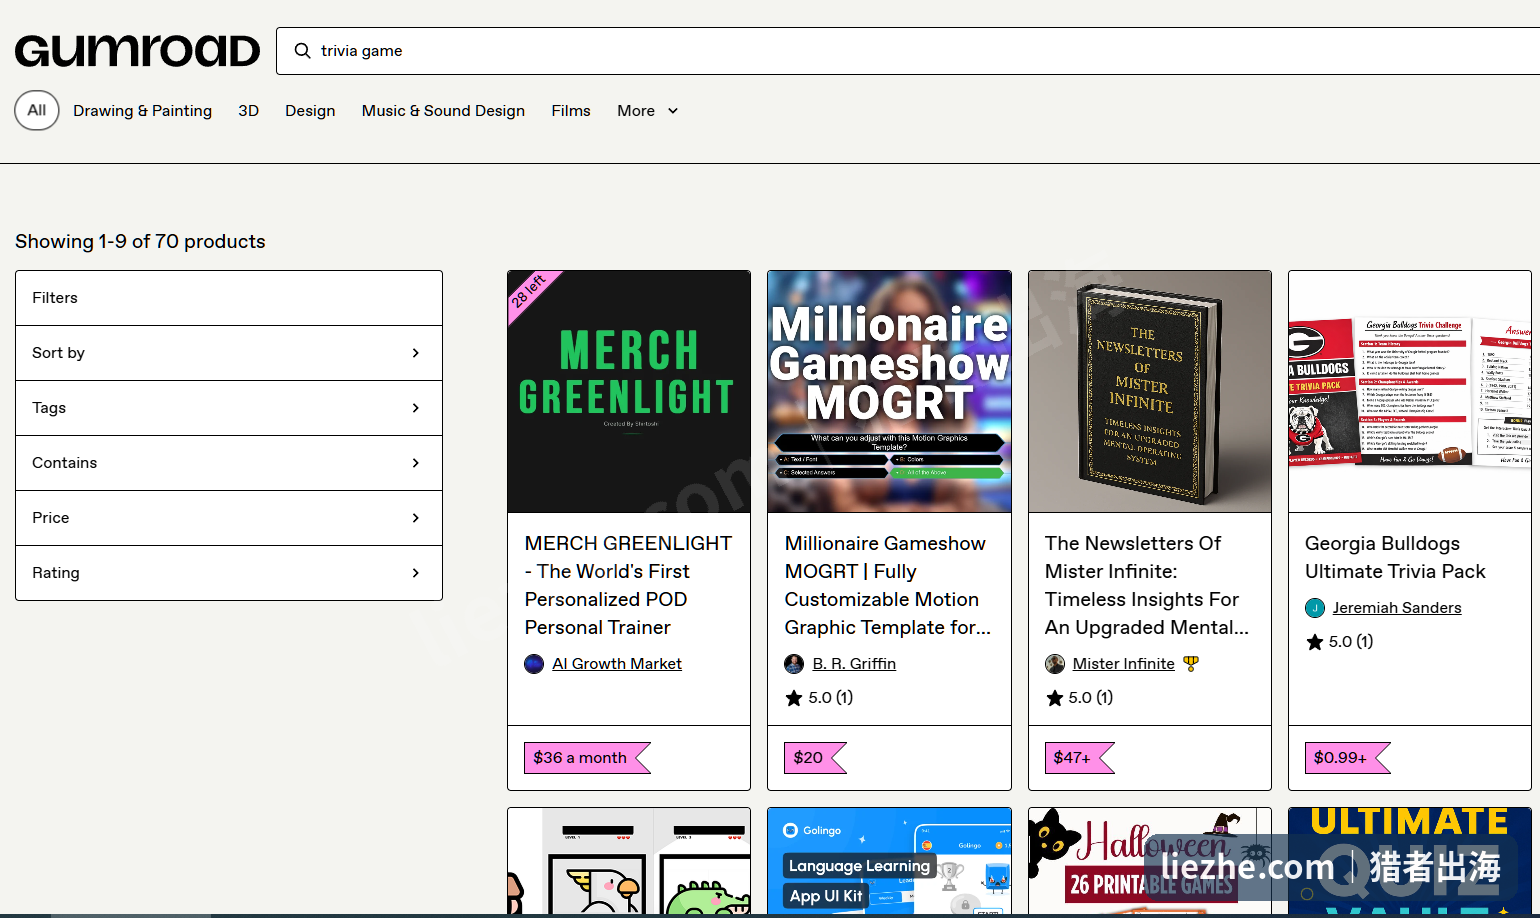Open the MERCH GREENLIGHT product thumbnail
1540x918 pixels.
629,392
